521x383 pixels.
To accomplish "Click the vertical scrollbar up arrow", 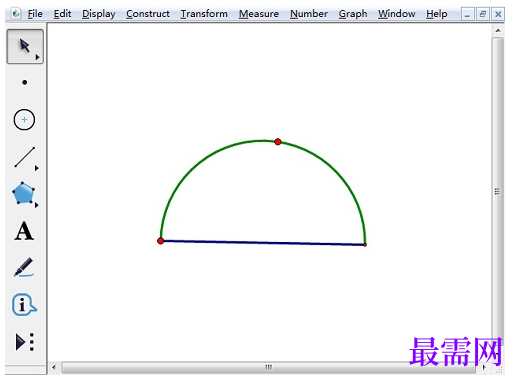I will click(498, 31).
